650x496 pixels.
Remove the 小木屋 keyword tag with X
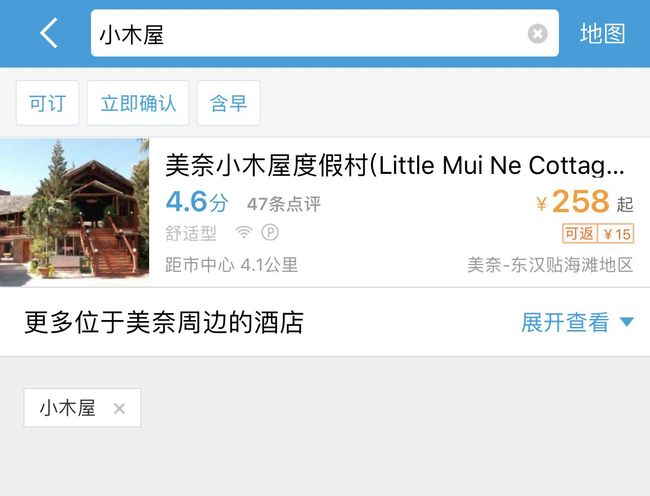coord(119,409)
